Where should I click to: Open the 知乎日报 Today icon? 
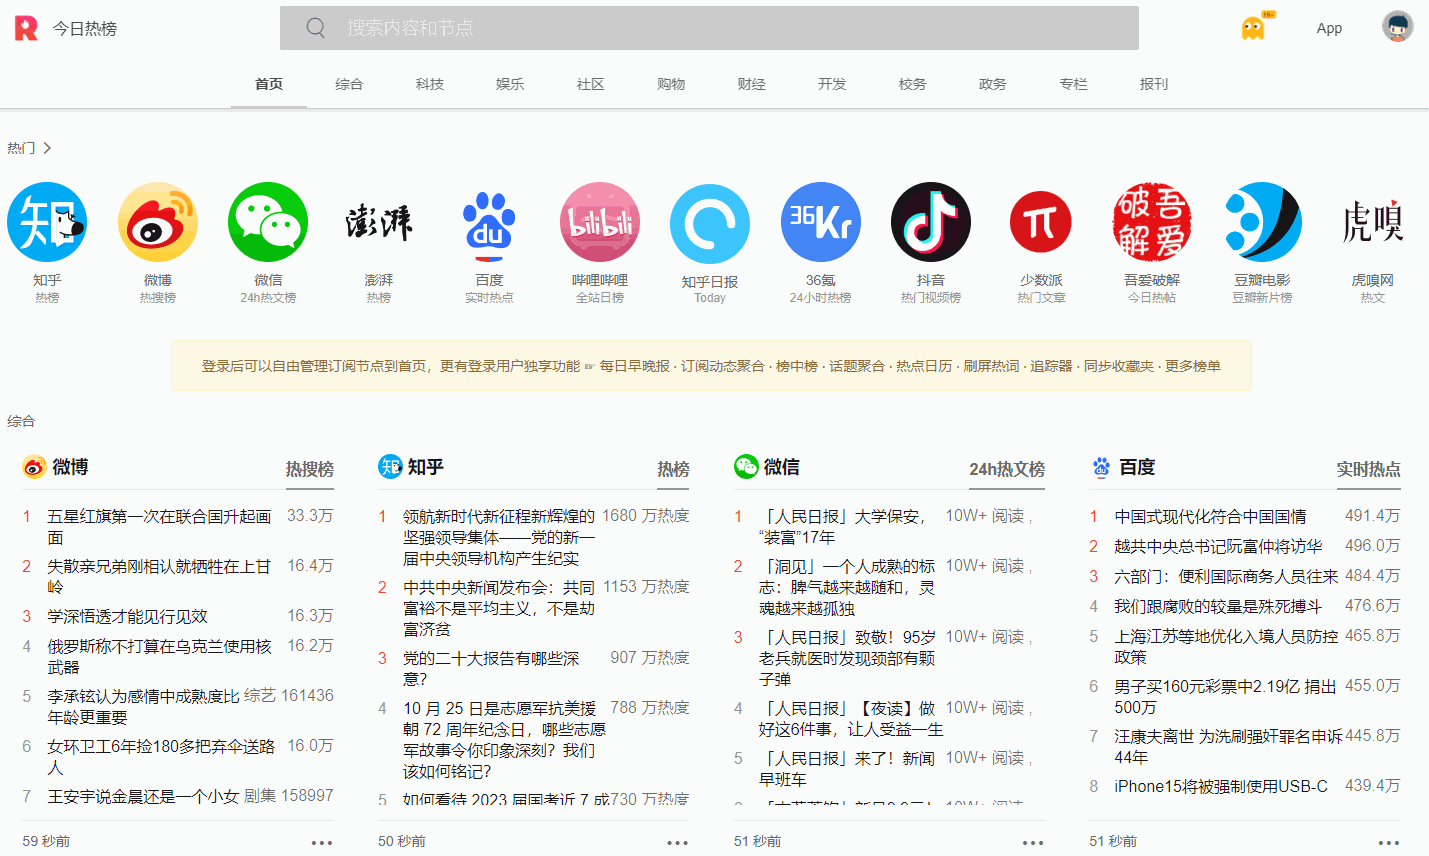(x=710, y=223)
